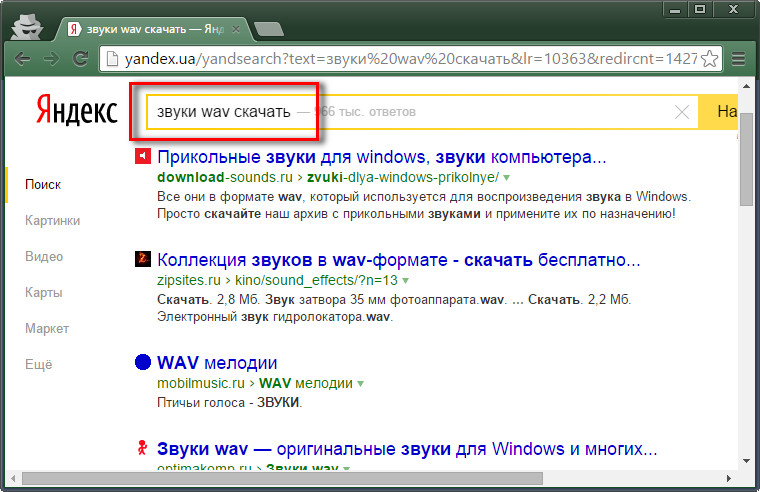Open Маркет from the sidebar
The image size is (760, 492).
(47, 329)
